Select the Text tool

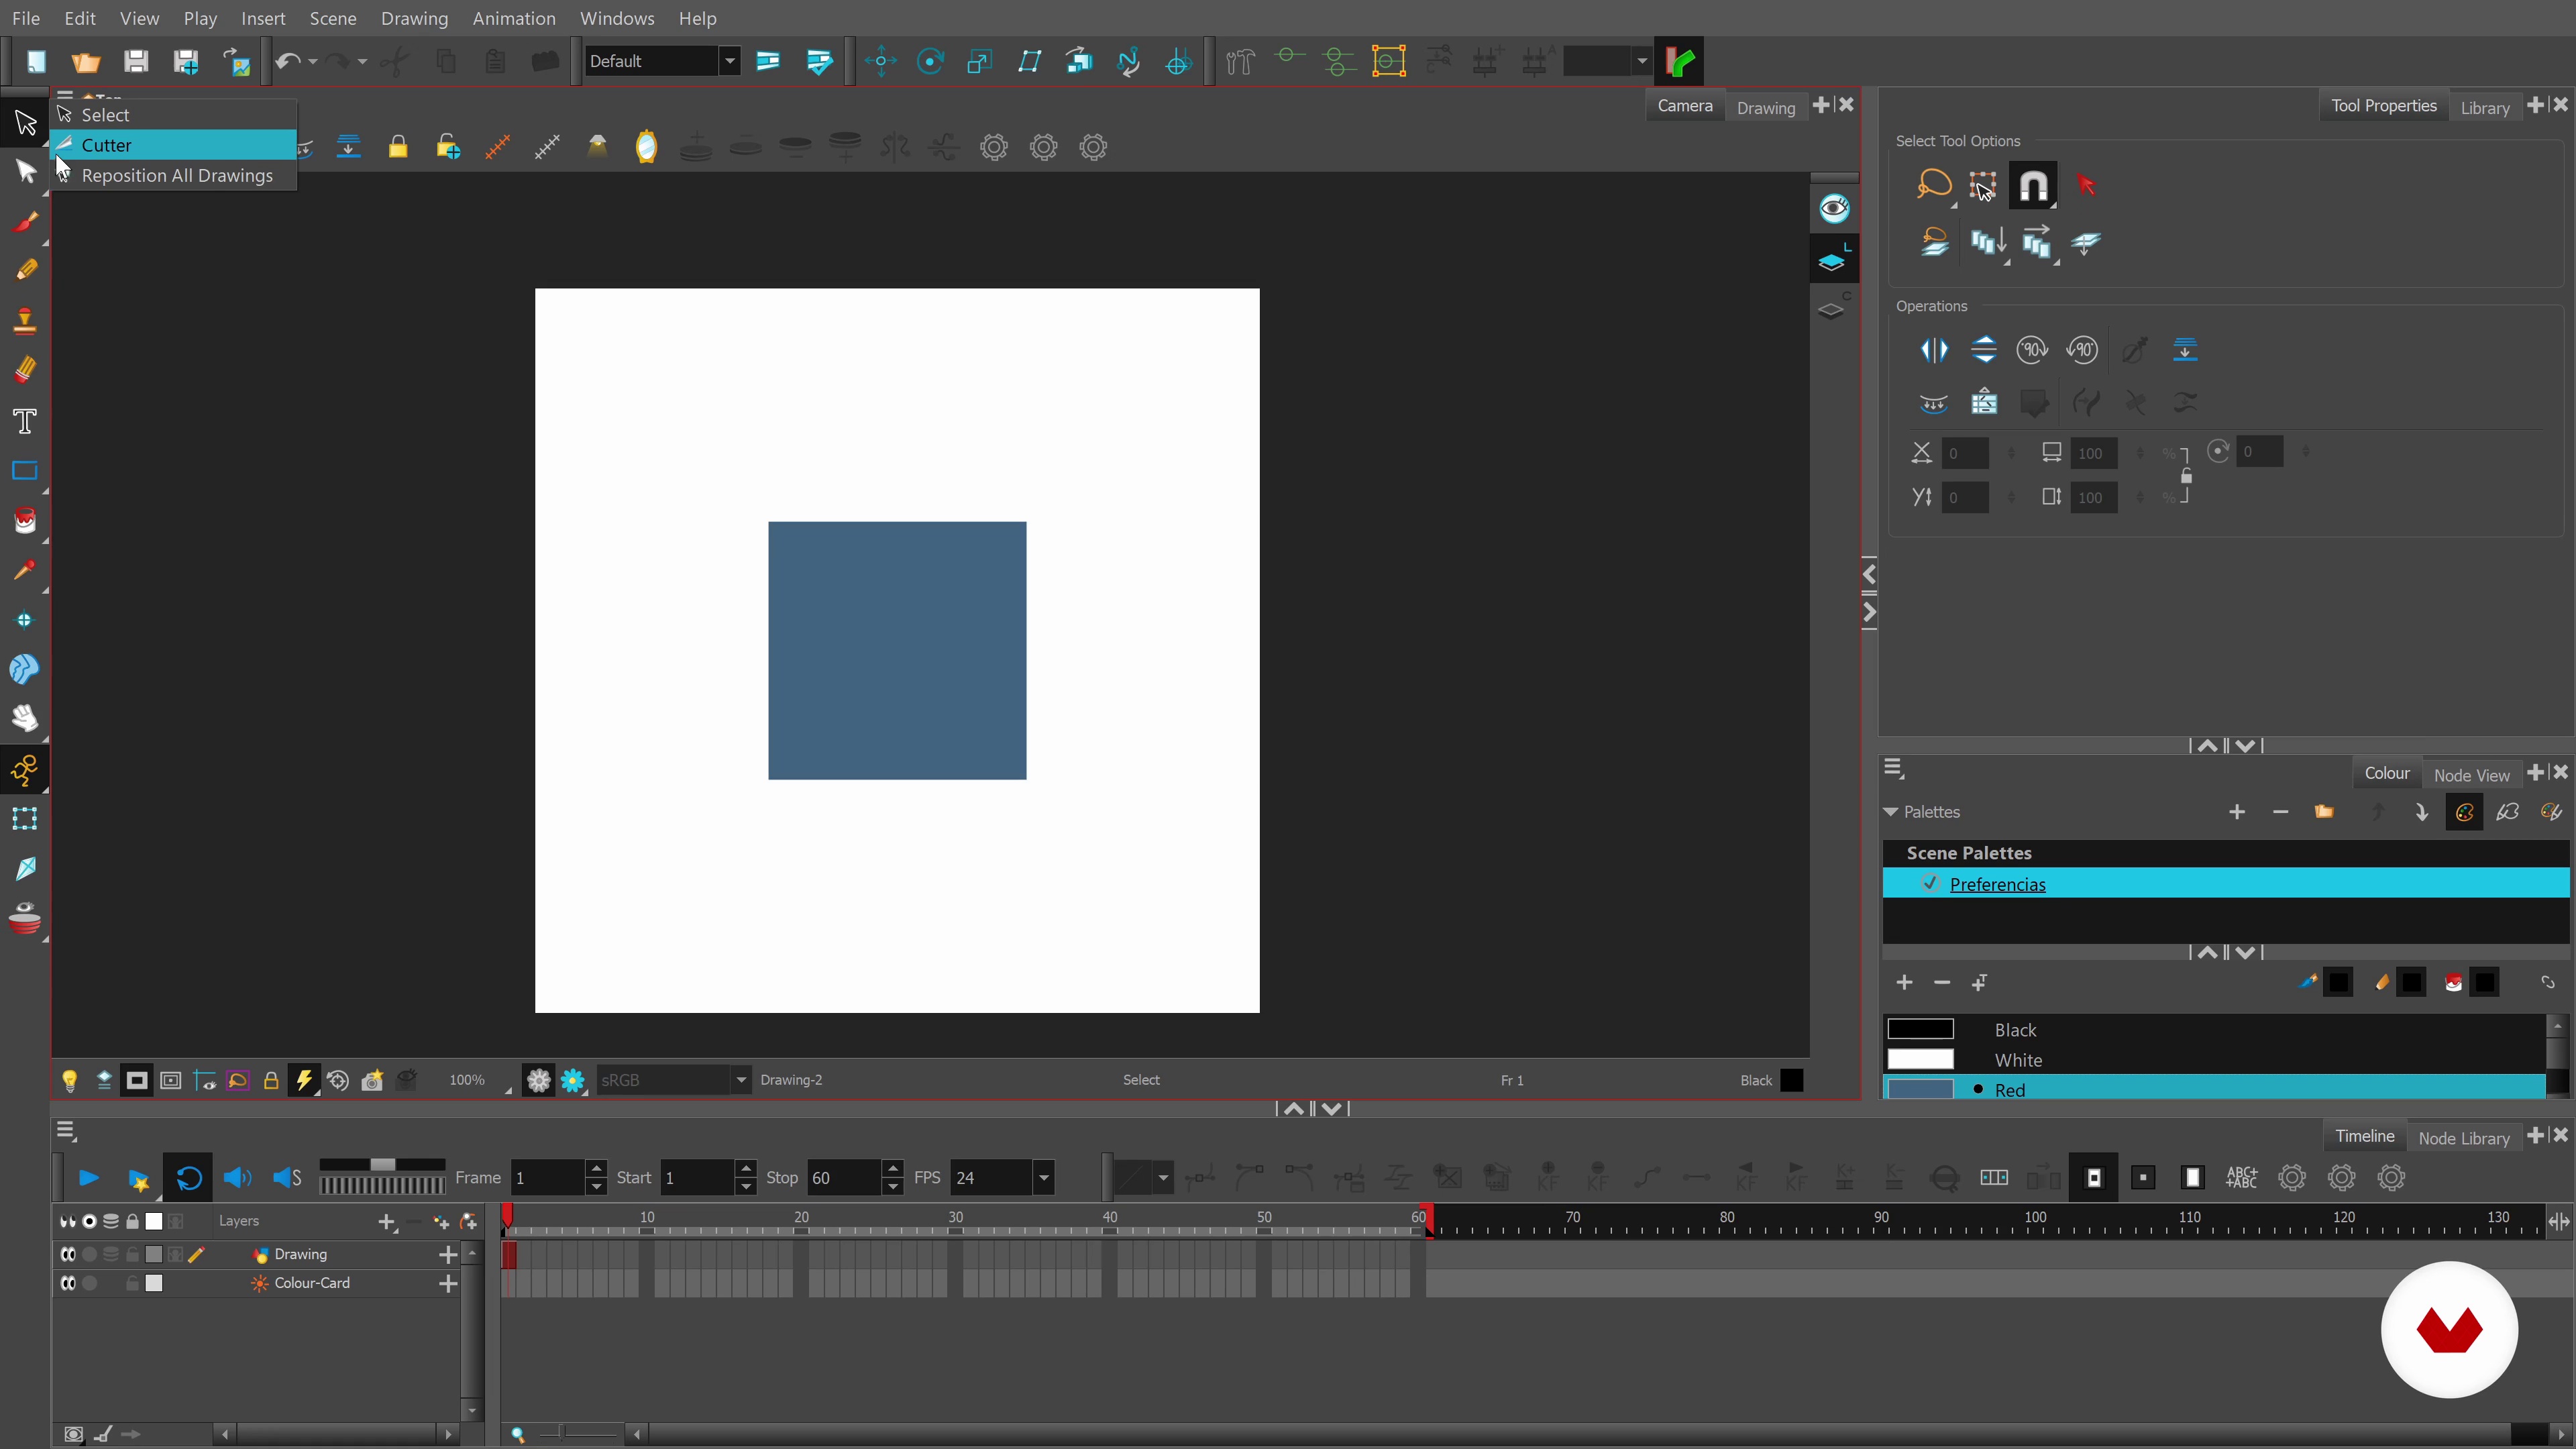(25, 421)
